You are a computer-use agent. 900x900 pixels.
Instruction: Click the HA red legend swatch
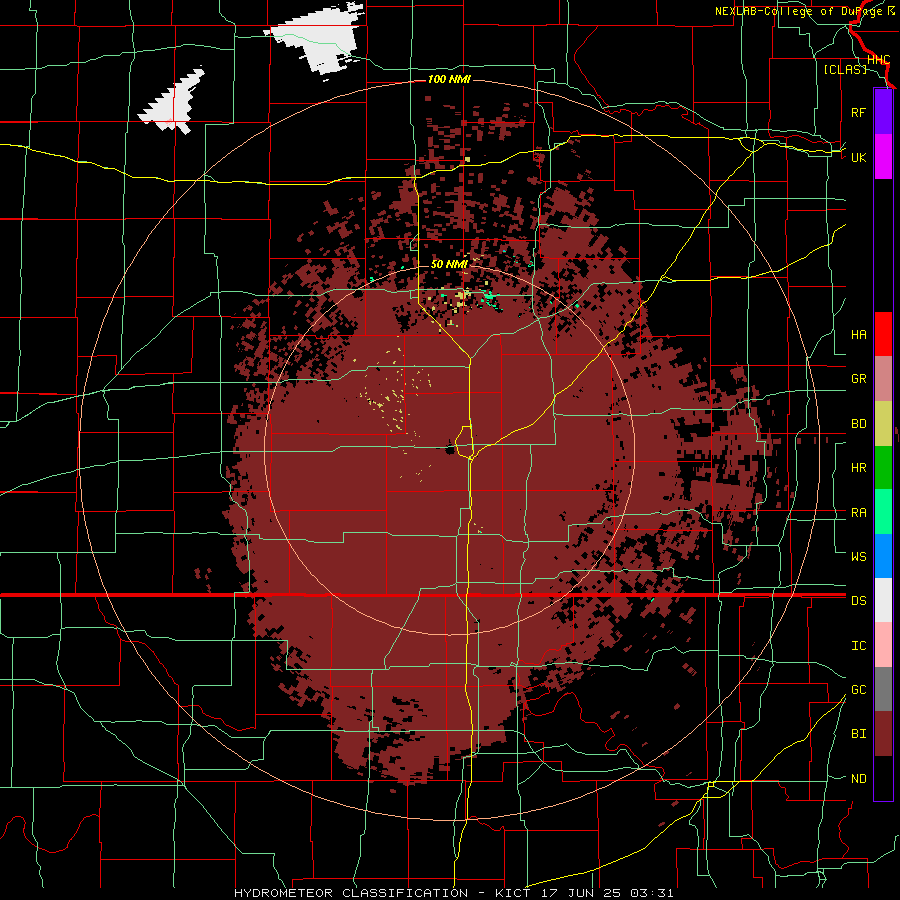pos(883,334)
